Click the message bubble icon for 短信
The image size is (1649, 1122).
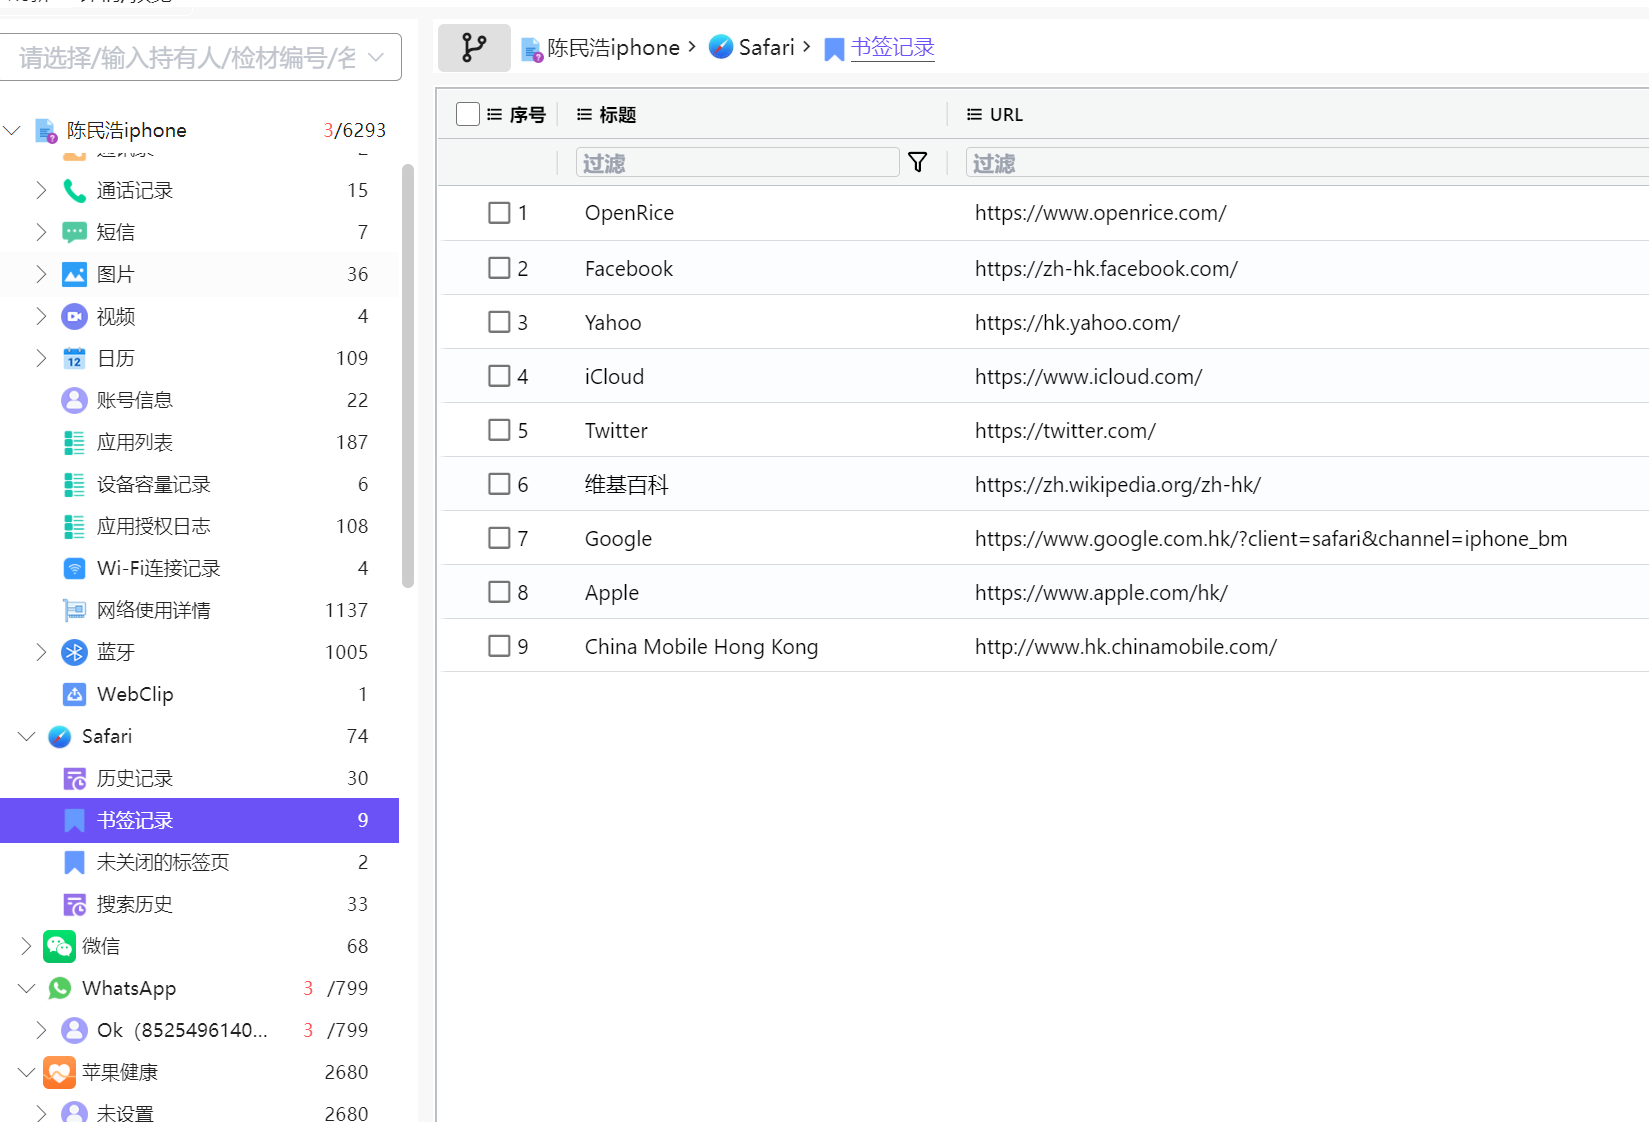point(74,232)
